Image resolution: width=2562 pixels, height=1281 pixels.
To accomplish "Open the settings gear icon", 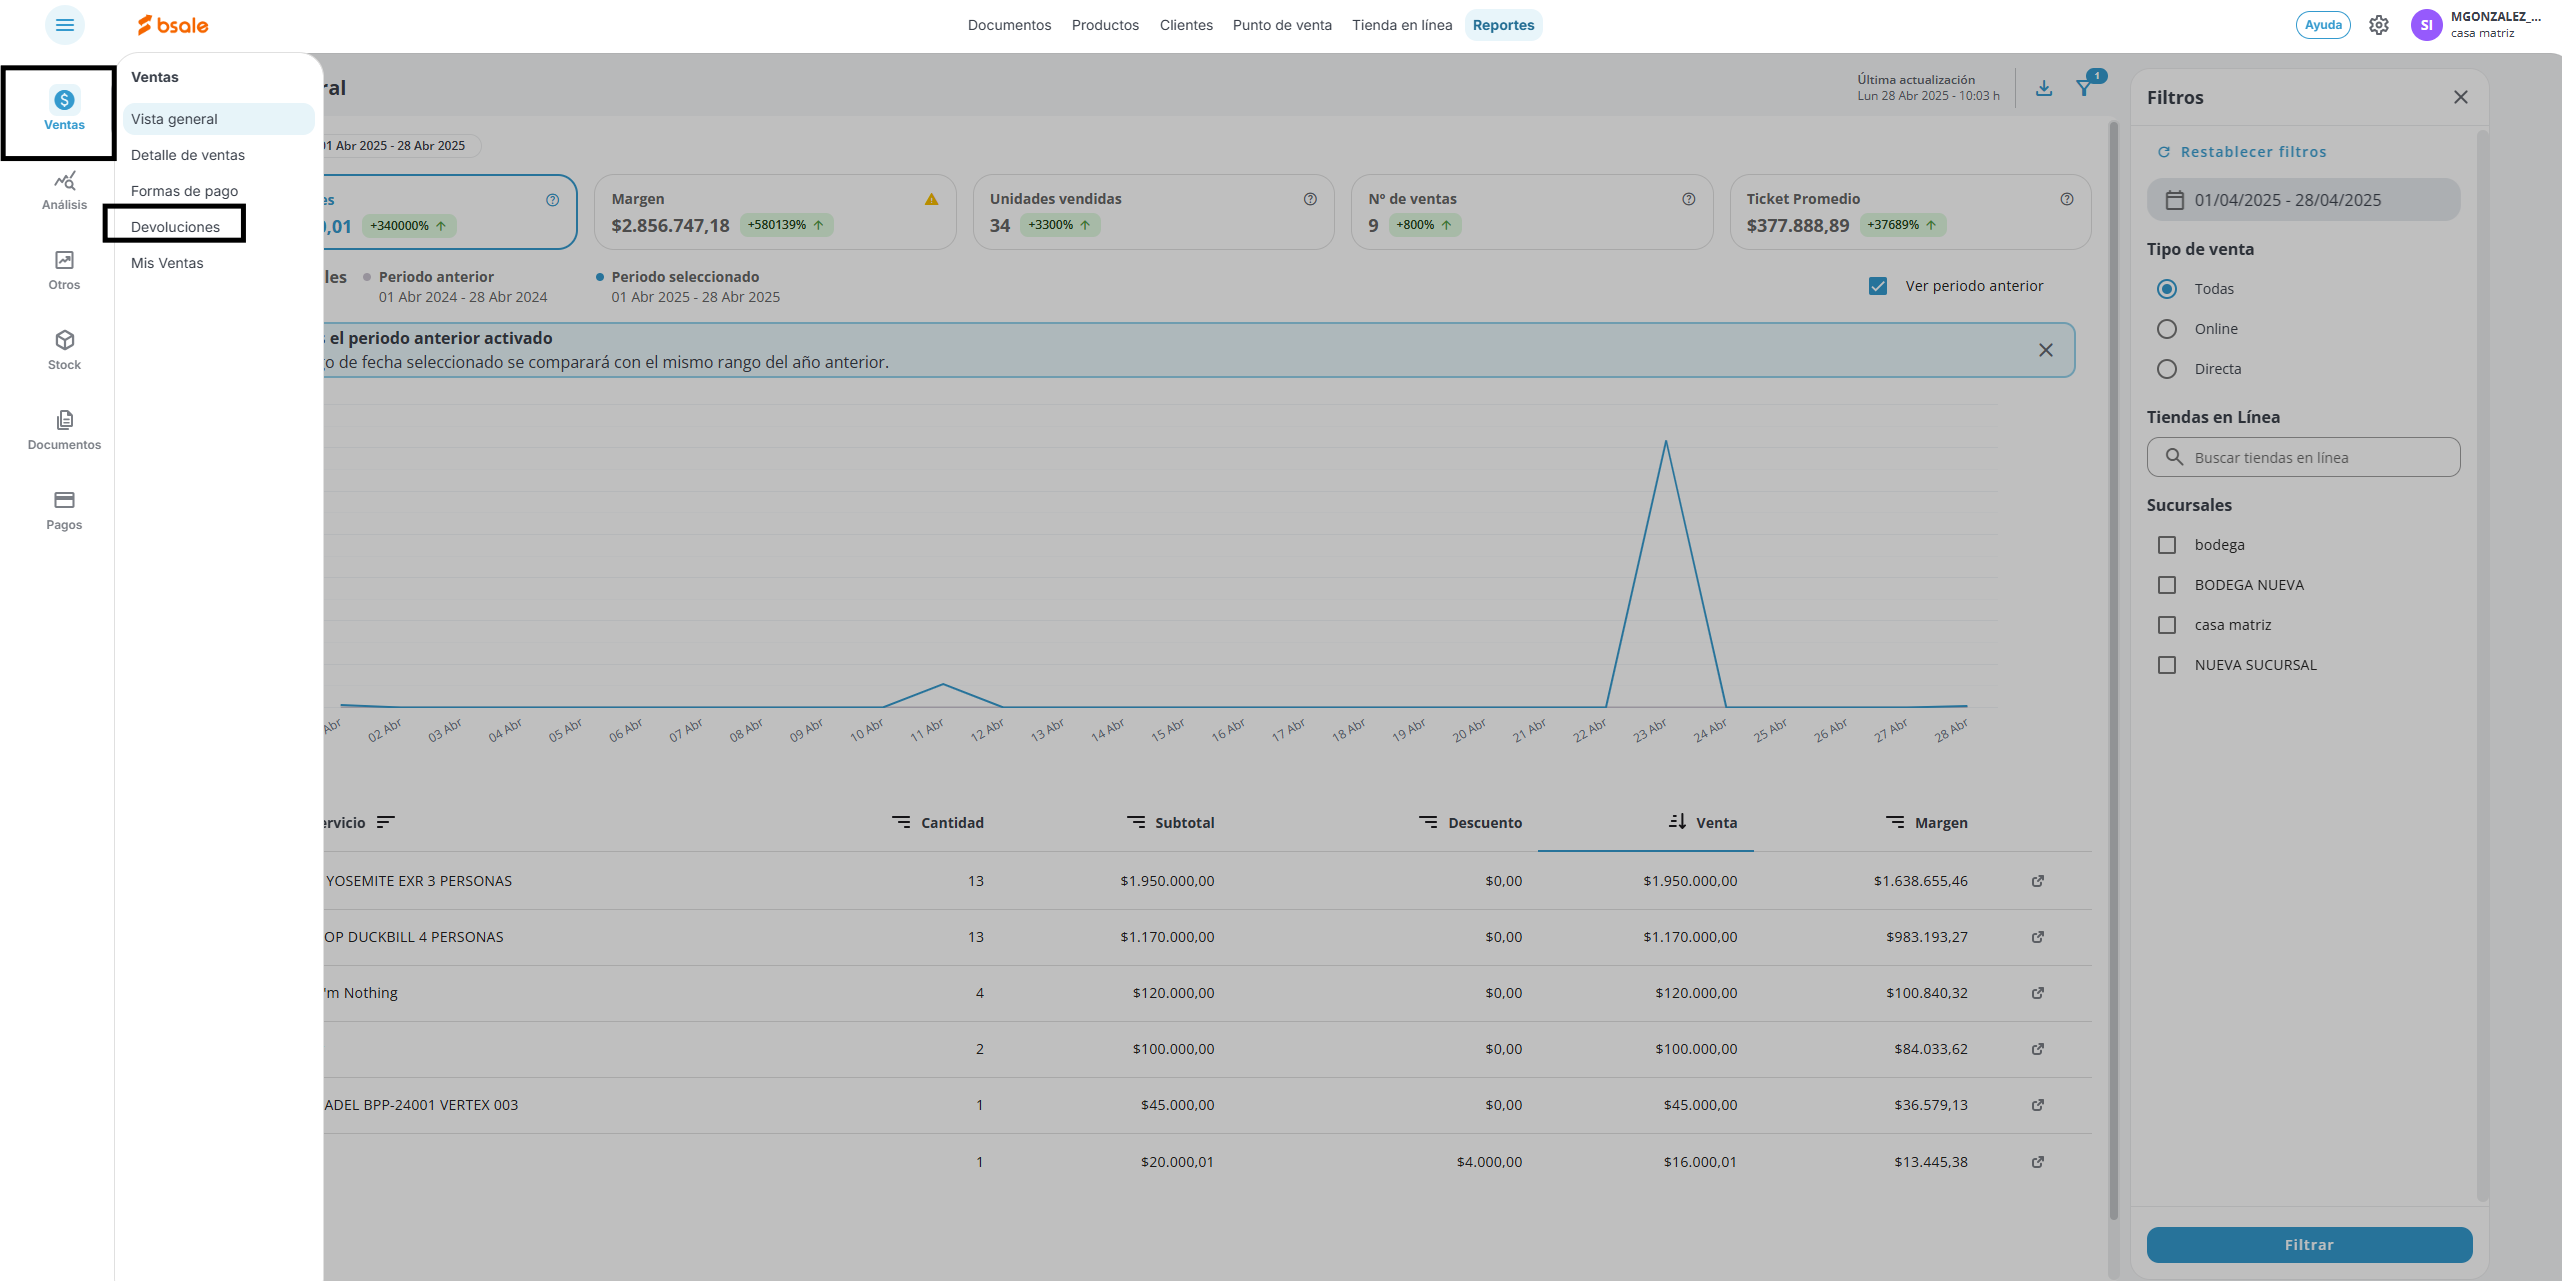I will [x=2379, y=25].
